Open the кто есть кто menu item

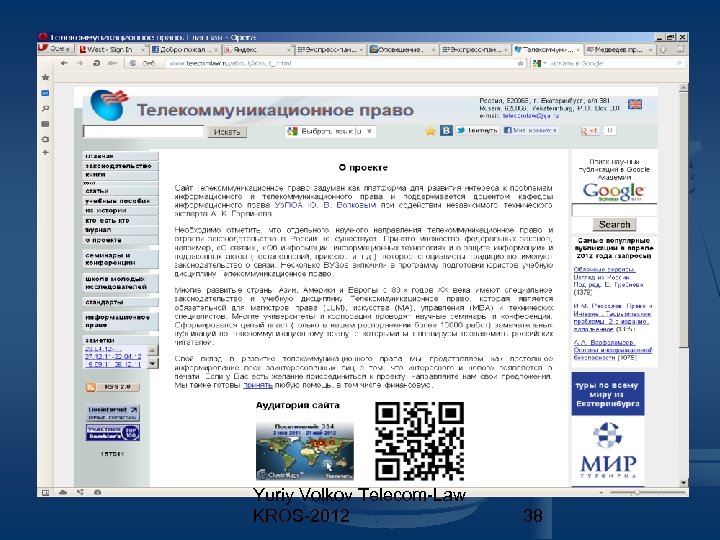click(120, 220)
